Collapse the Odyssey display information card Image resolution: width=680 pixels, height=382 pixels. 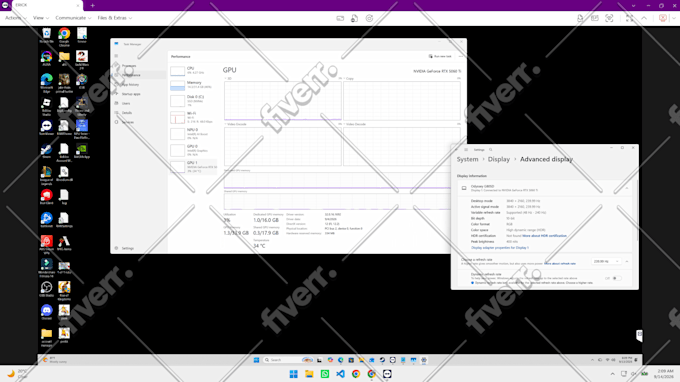[627, 188]
